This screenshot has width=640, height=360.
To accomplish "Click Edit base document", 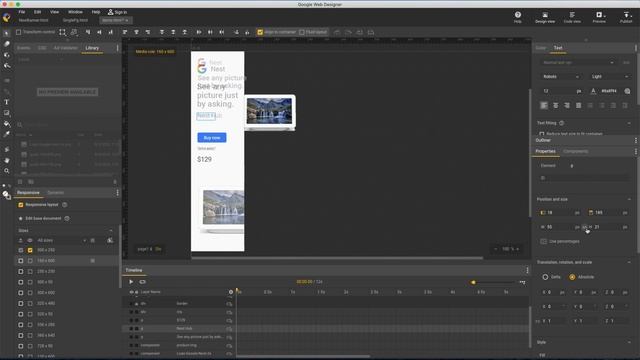I will [43, 218].
